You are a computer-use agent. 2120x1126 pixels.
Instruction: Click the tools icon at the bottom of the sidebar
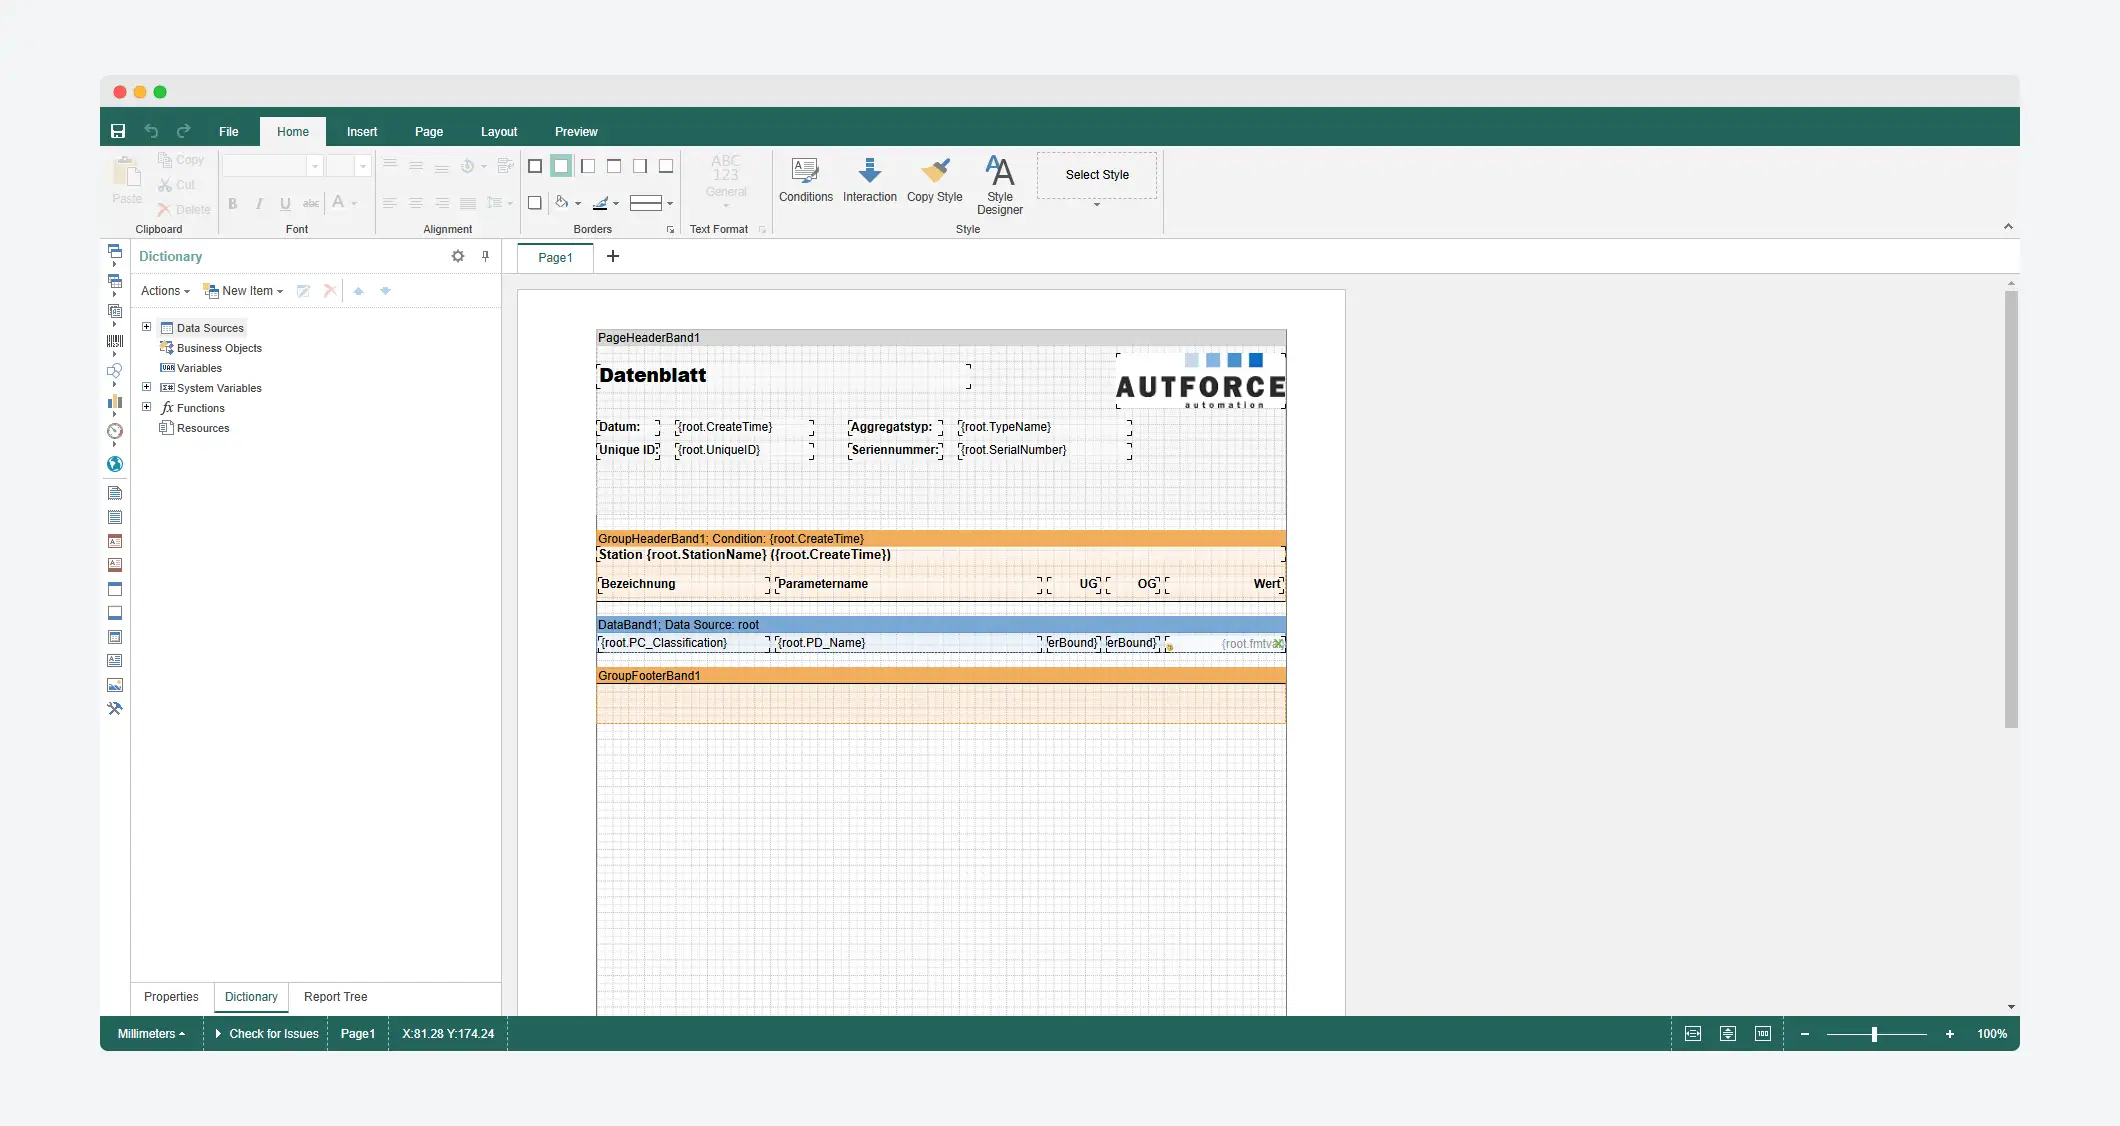[115, 709]
